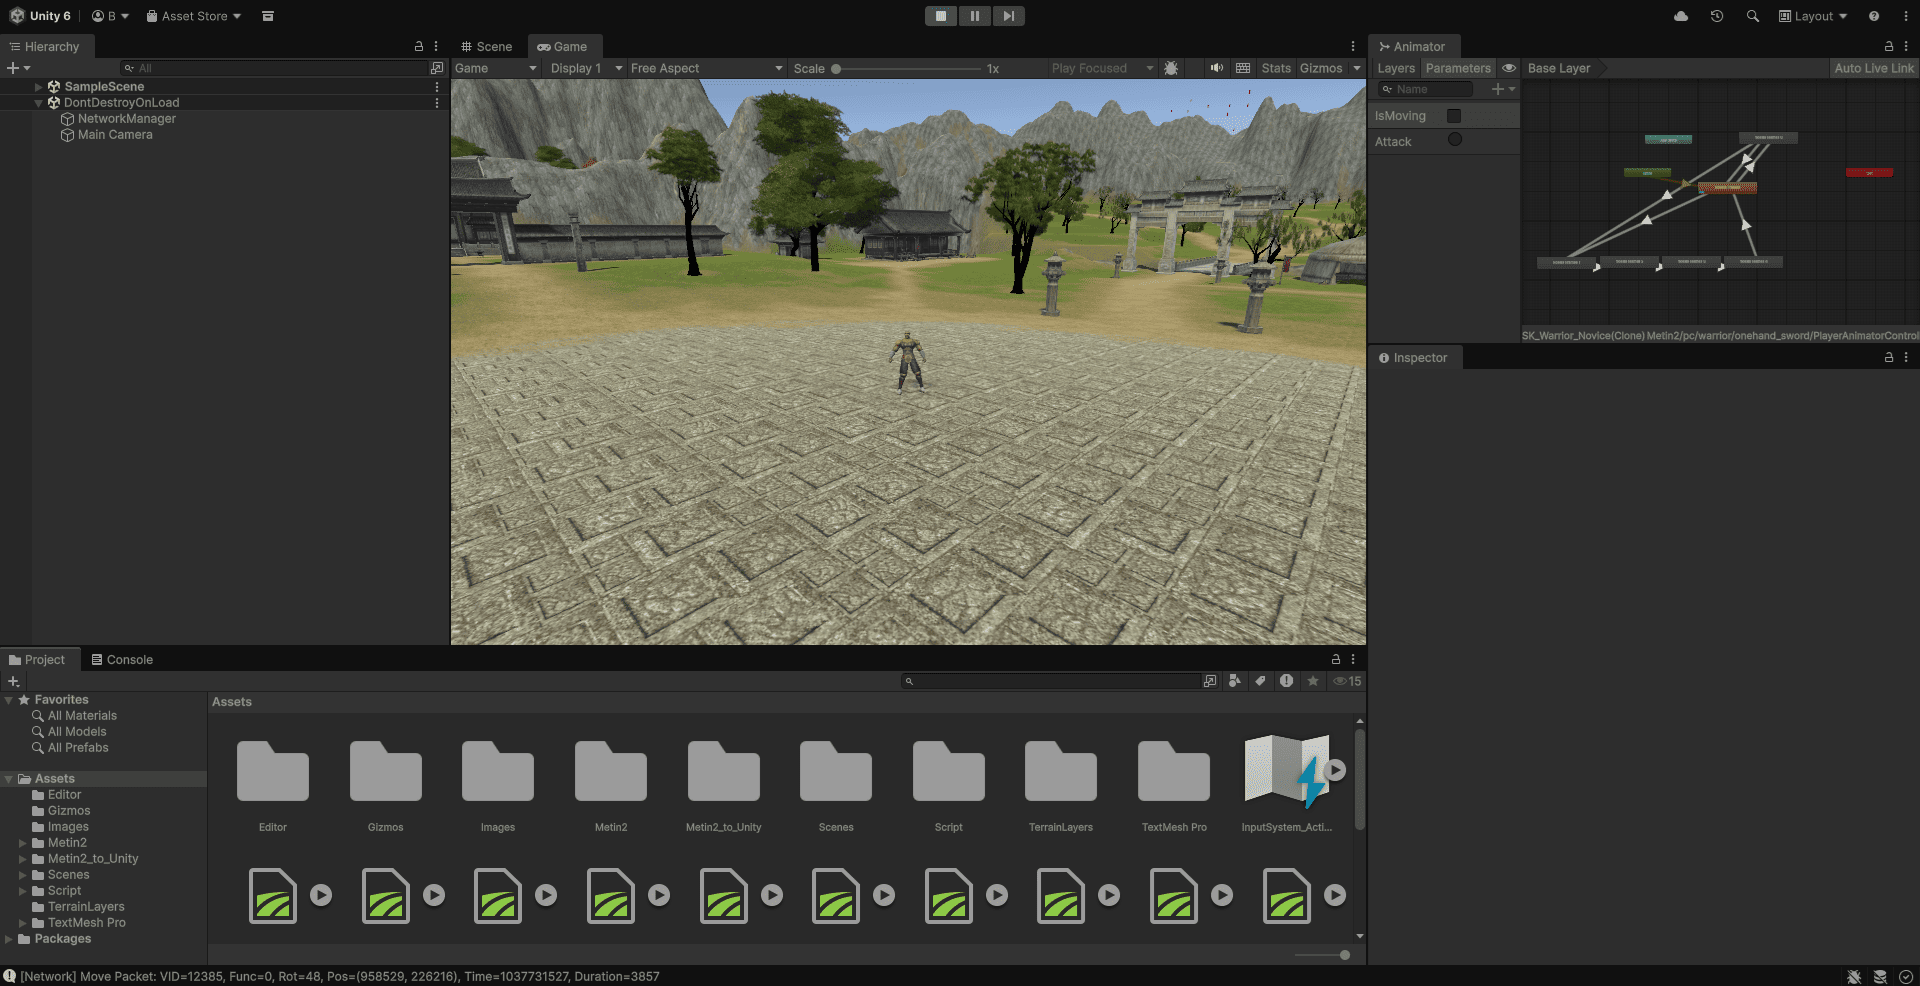Switch to the Scene tab
The width and height of the screenshot is (1920, 986).
pos(487,47)
